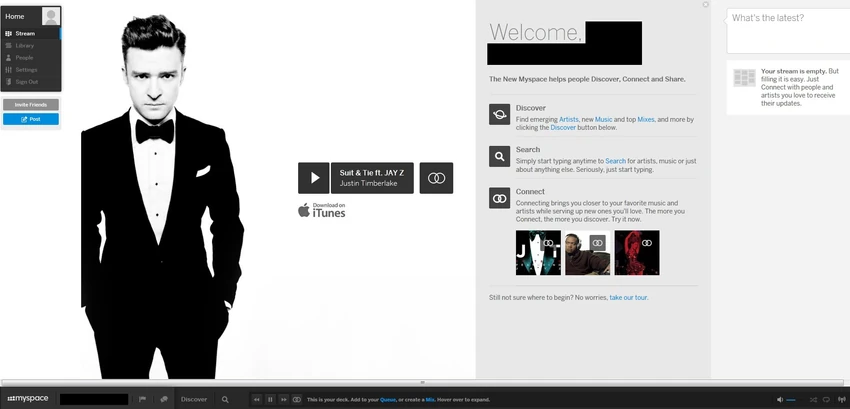Pause playback in the bottom deck
850x409 pixels.
click(270, 399)
